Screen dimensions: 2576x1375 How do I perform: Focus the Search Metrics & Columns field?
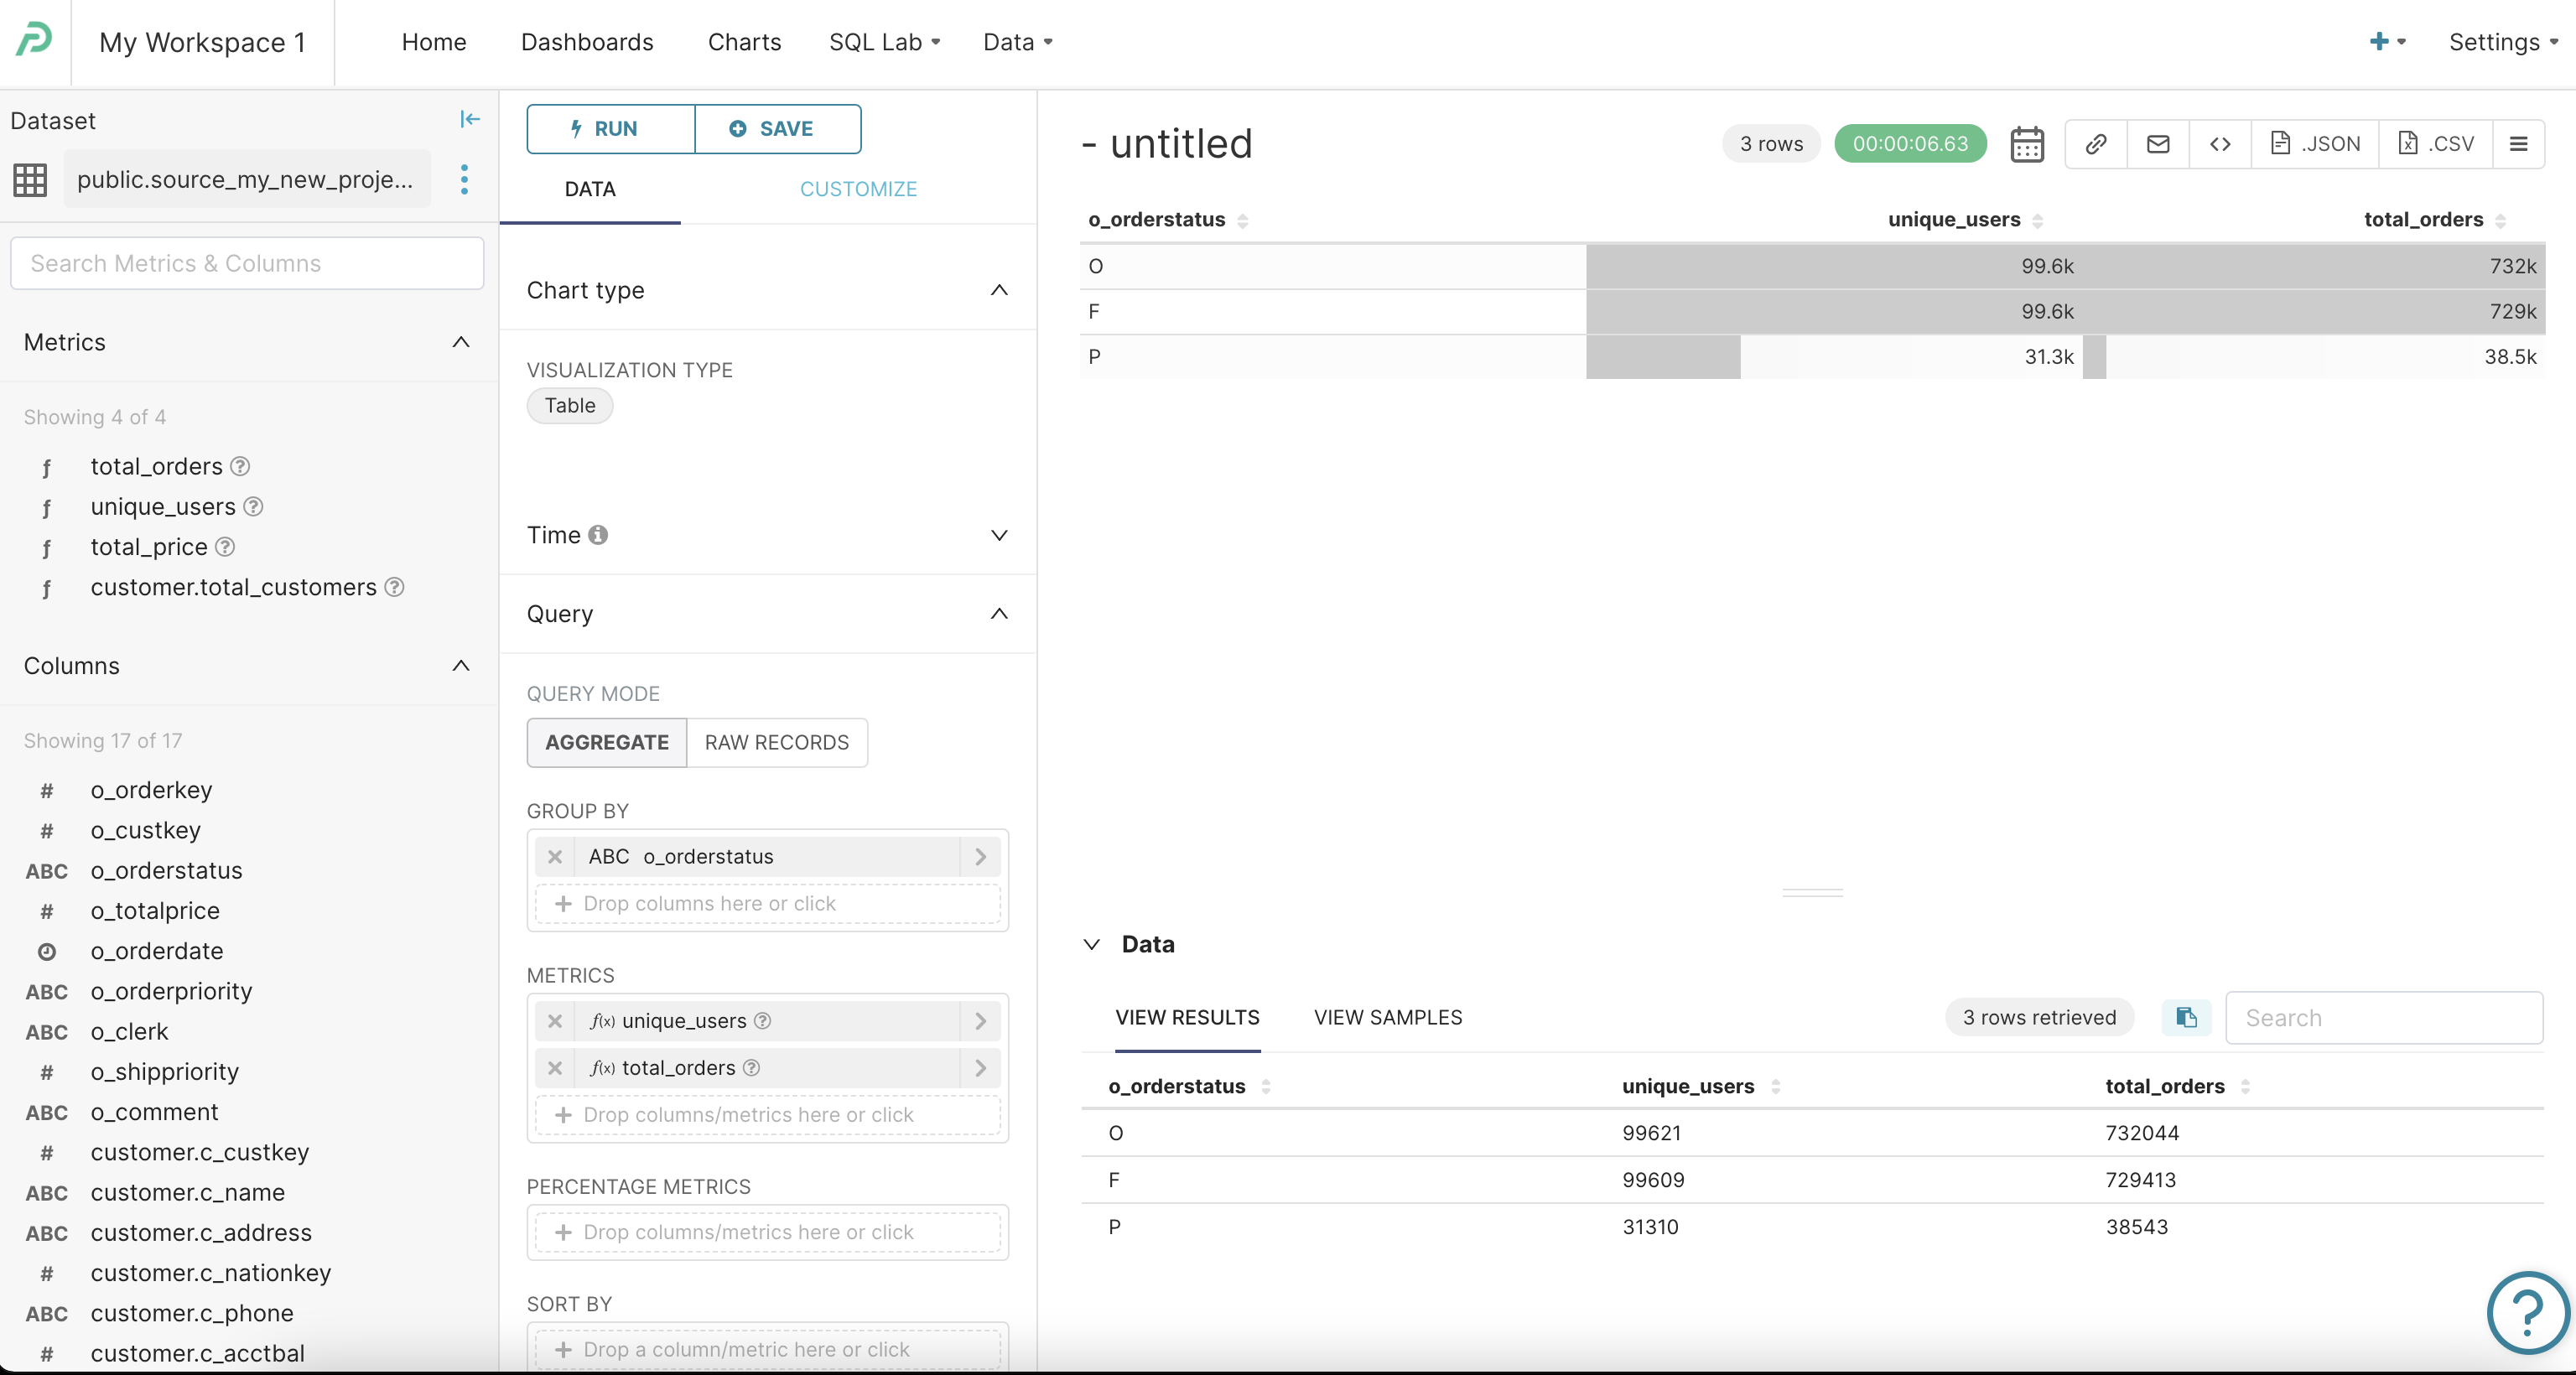click(247, 263)
